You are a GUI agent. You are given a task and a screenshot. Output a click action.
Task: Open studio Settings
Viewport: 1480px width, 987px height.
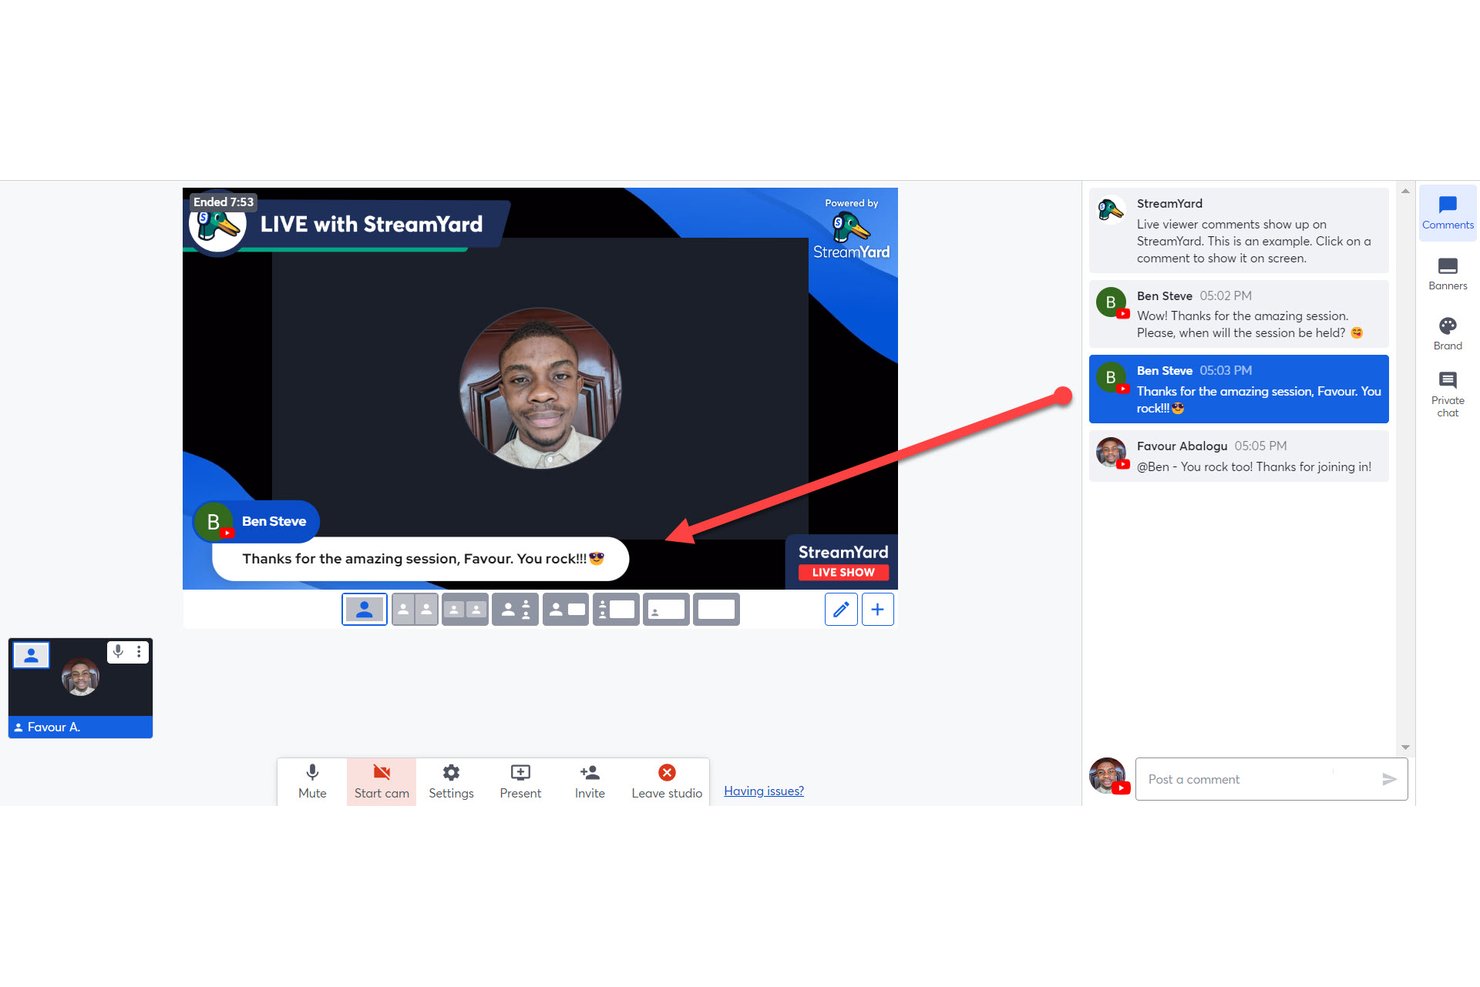[x=451, y=781]
